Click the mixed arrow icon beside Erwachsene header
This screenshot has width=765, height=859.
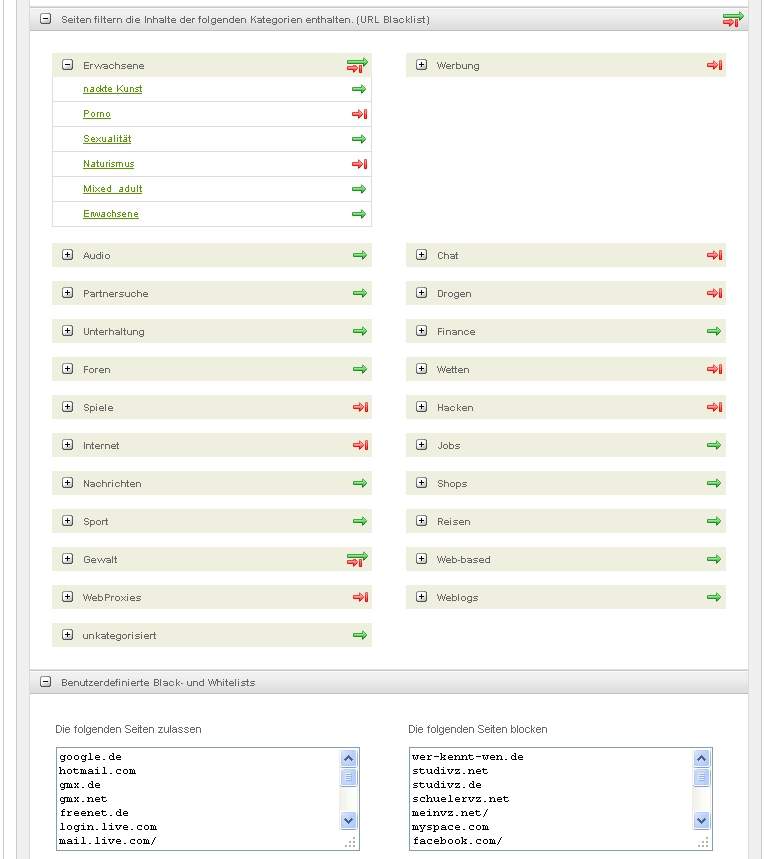pyautogui.click(x=357, y=65)
